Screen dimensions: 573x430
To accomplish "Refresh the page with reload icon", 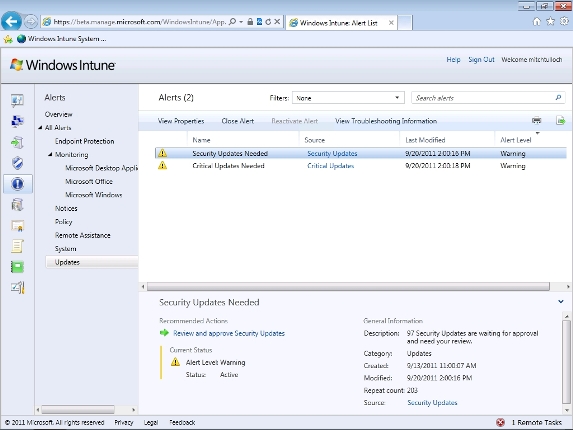I will point(268,22).
